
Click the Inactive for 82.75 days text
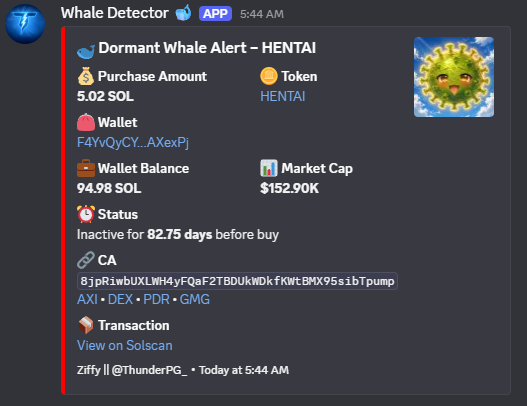pyautogui.click(x=178, y=235)
